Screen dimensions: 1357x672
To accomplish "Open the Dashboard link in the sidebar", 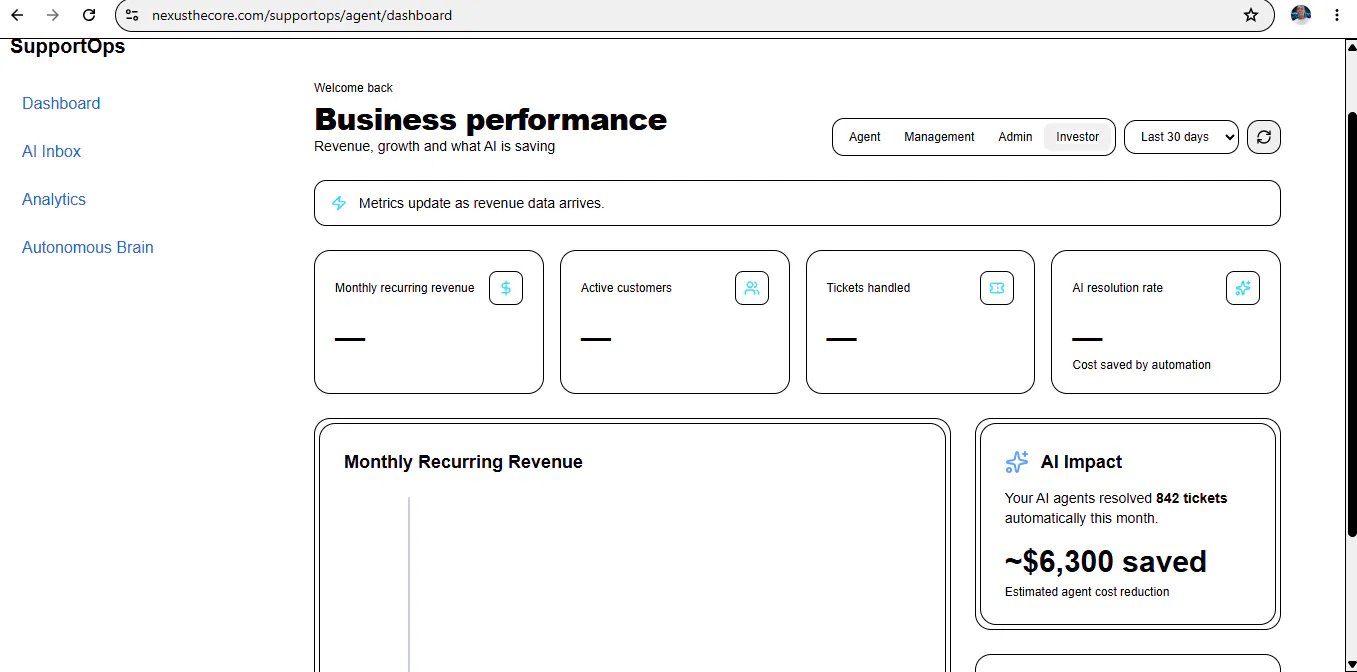I will [x=61, y=103].
